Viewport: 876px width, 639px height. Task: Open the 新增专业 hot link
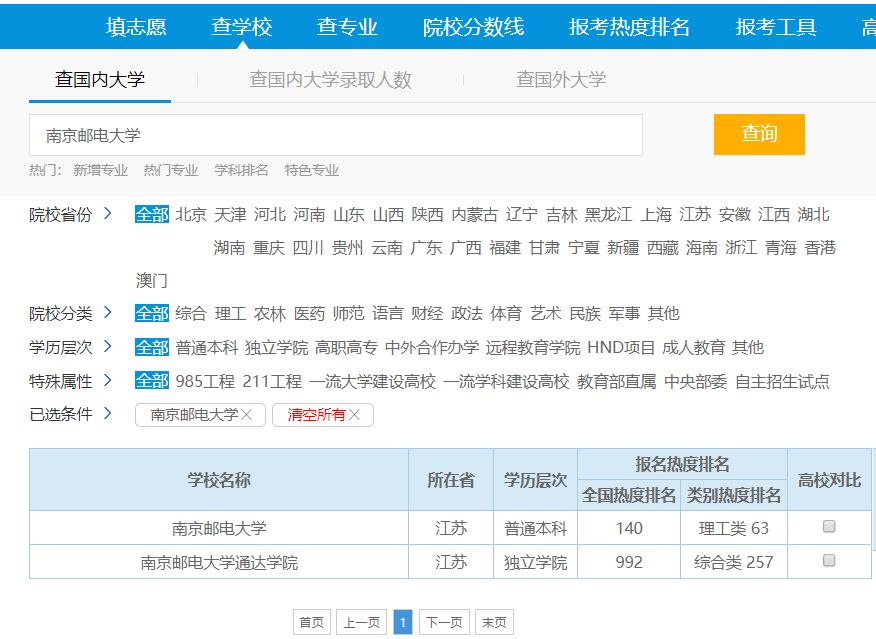point(101,170)
